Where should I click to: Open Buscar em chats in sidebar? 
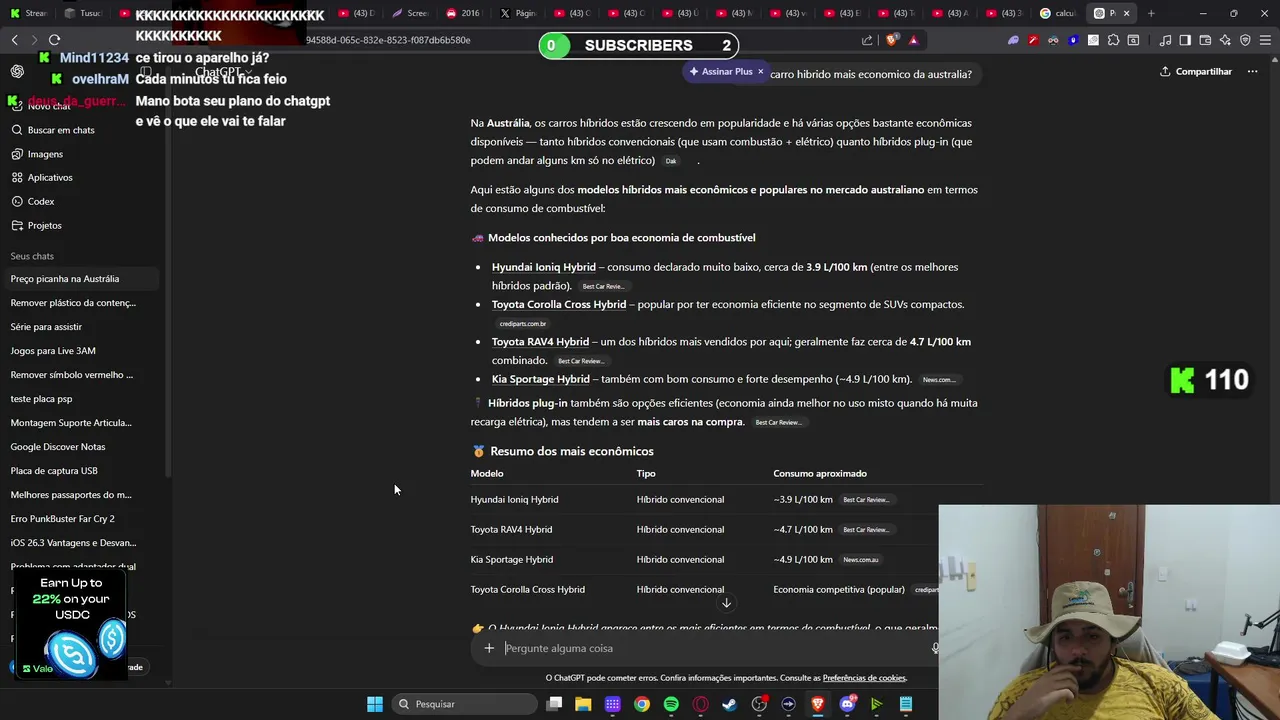pos(61,130)
